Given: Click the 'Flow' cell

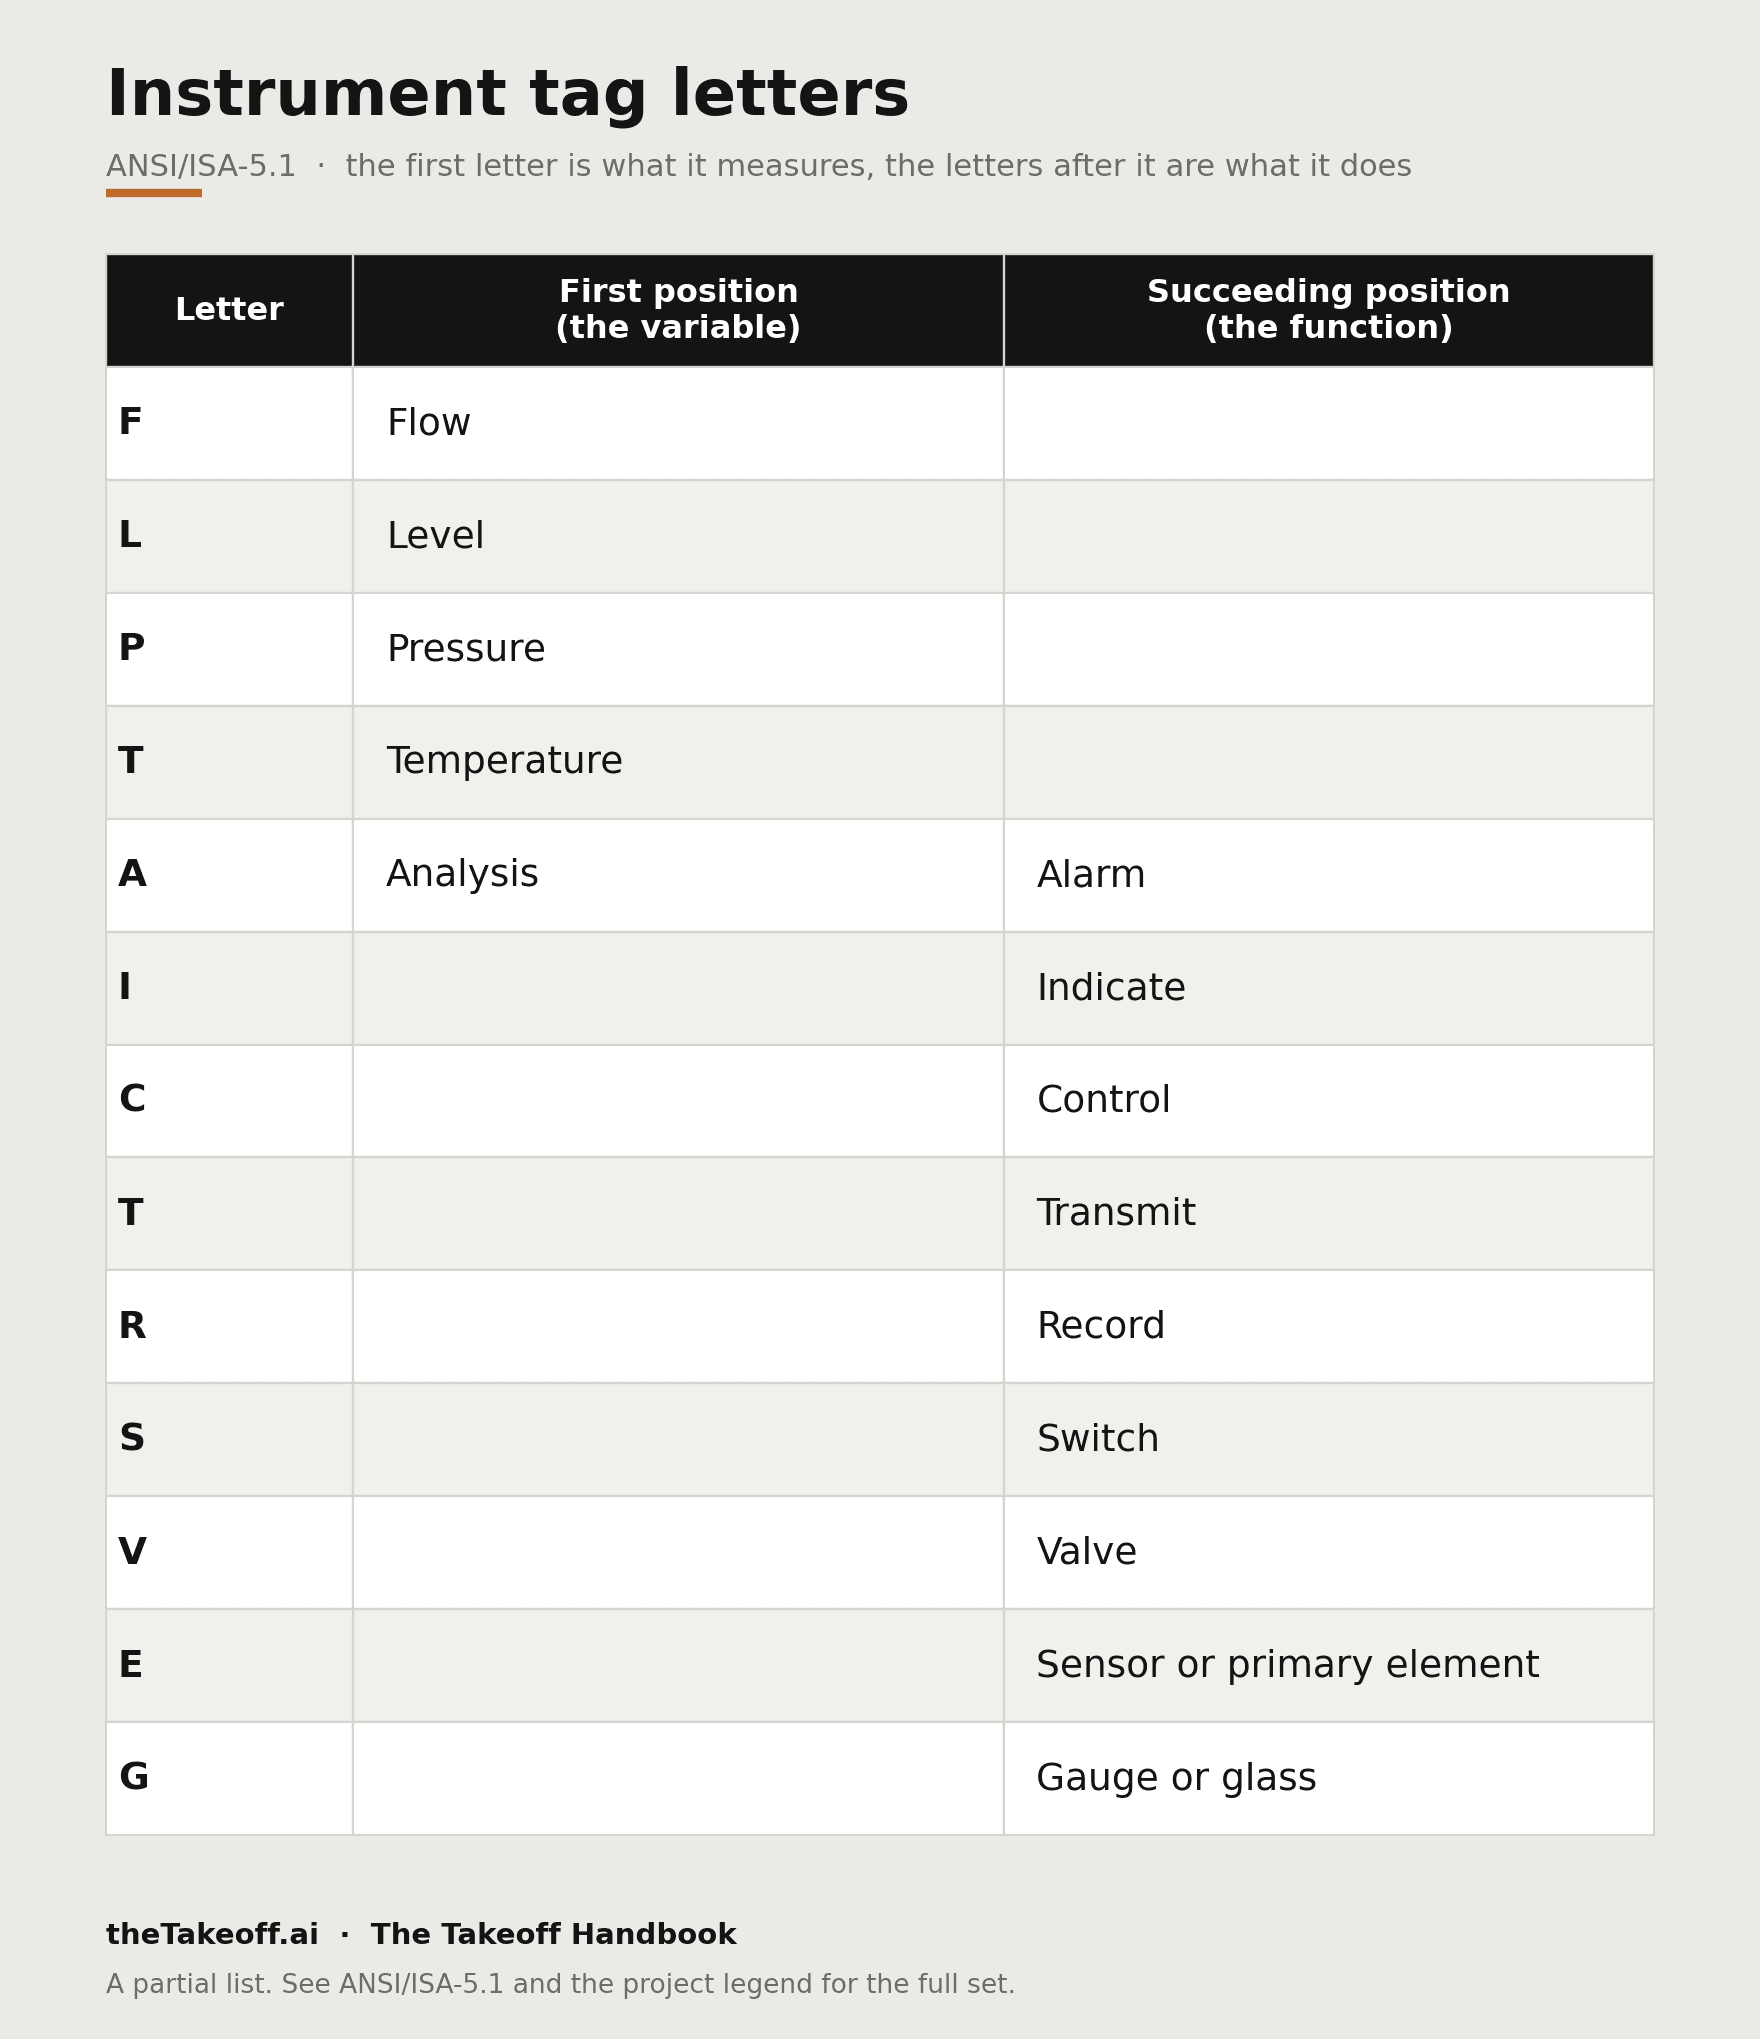Looking at the screenshot, I should (678, 423).
